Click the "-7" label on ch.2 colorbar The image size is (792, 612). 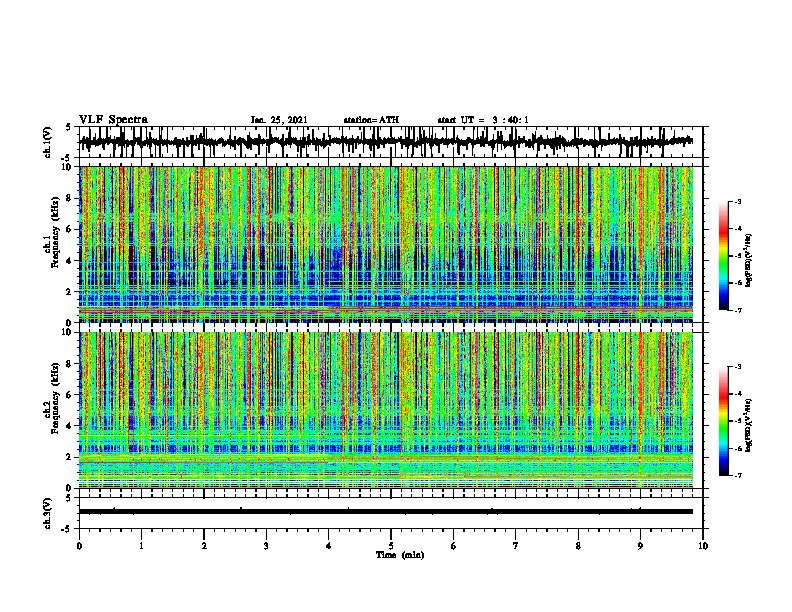point(737,475)
